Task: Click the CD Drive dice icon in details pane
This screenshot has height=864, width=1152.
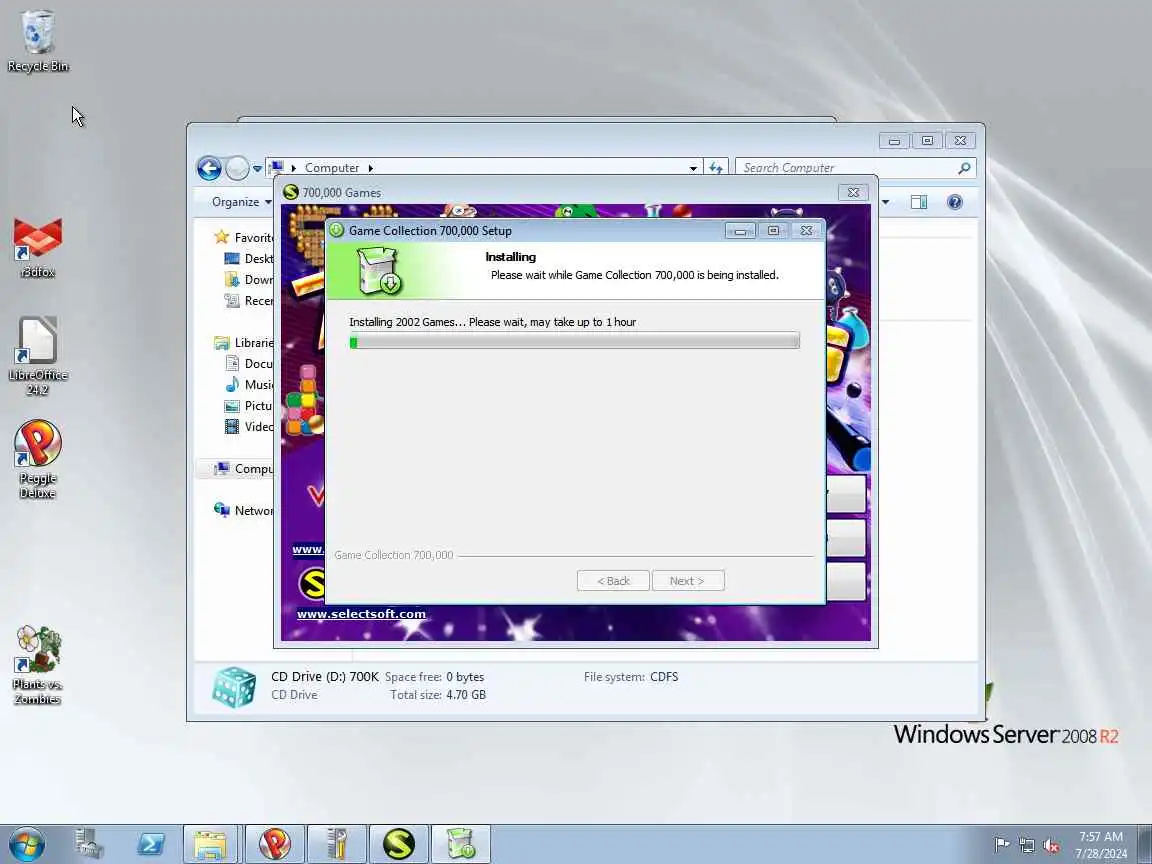Action: coord(234,687)
